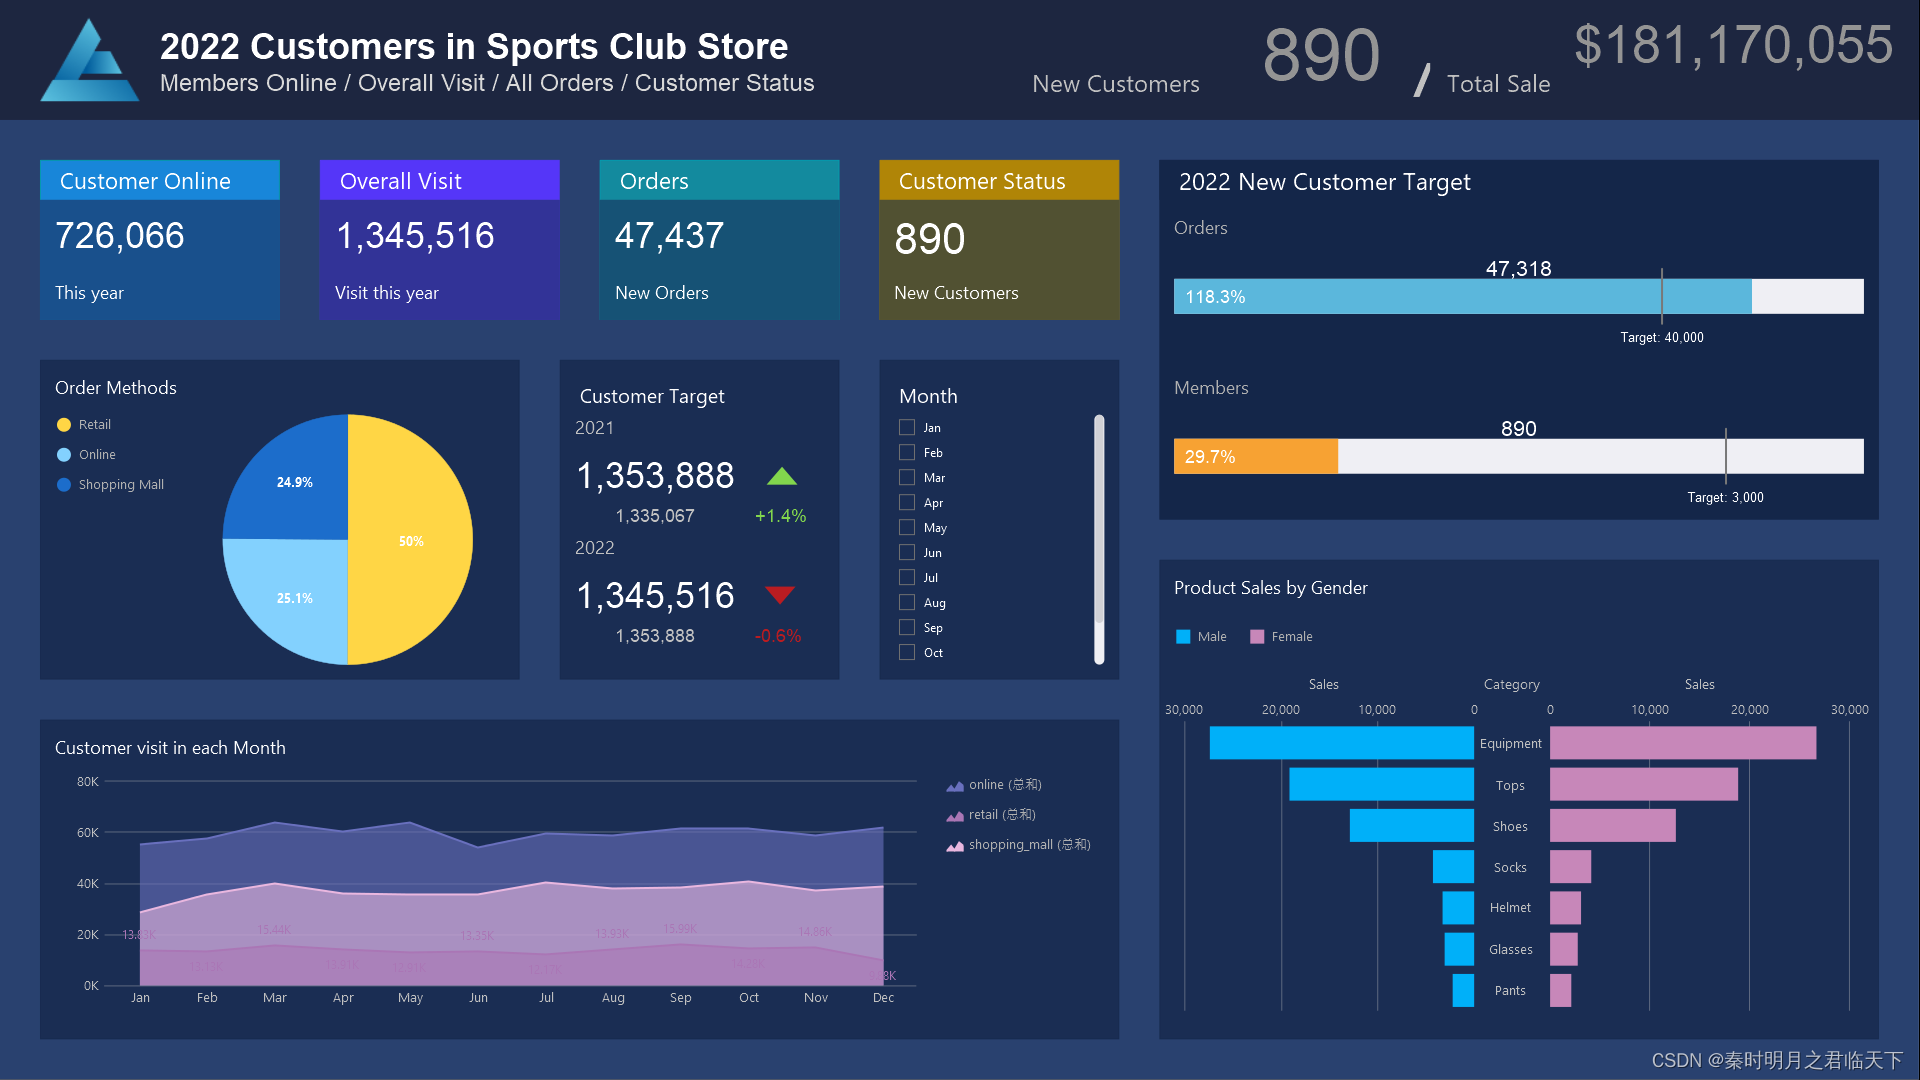Check the Jan month checkbox
Viewport: 1920px width, 1080px height.
(x=907, y=427)
